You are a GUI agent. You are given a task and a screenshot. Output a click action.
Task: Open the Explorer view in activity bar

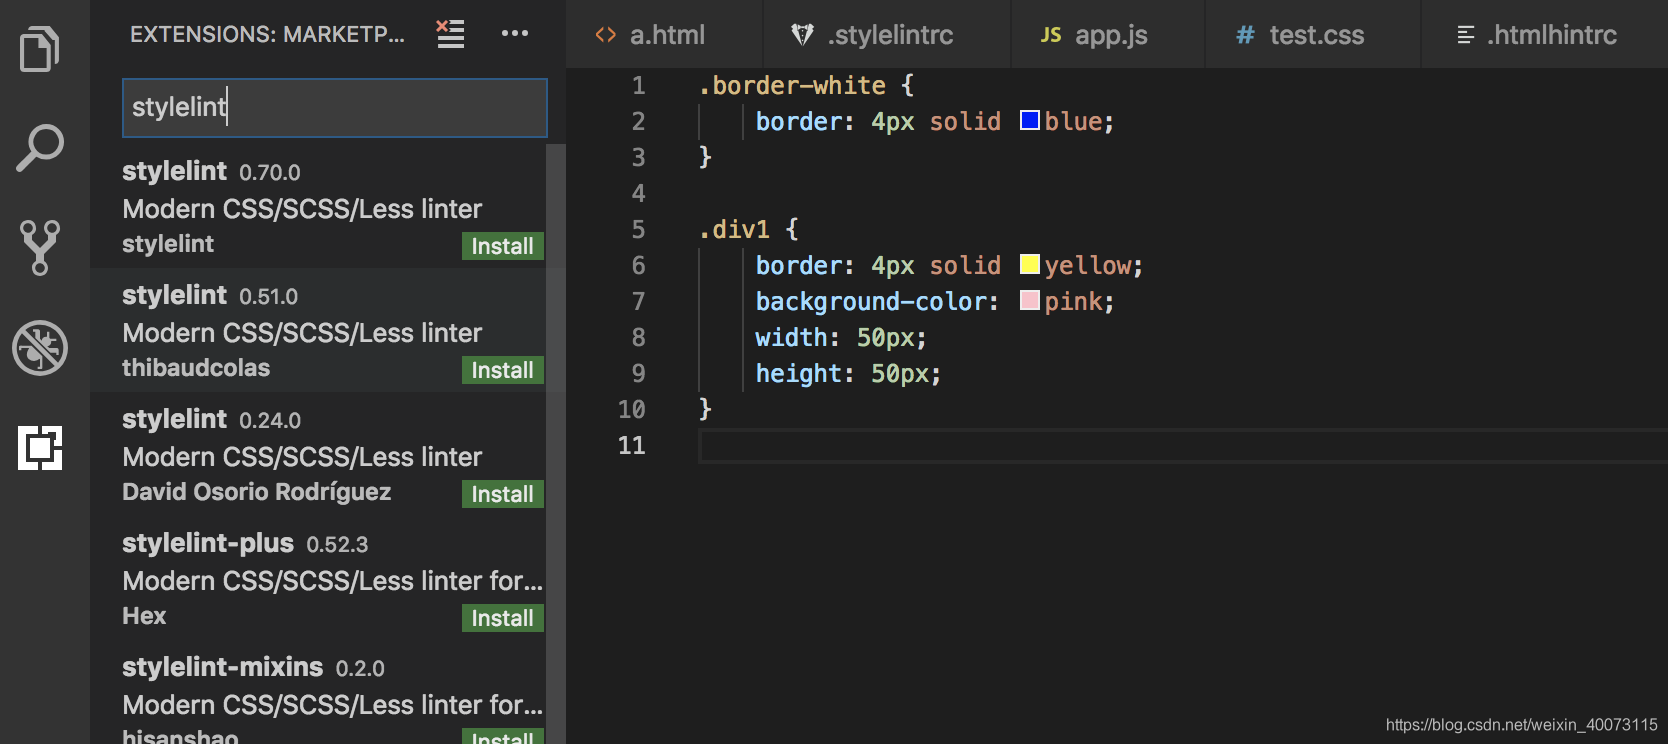coord(40,48)
